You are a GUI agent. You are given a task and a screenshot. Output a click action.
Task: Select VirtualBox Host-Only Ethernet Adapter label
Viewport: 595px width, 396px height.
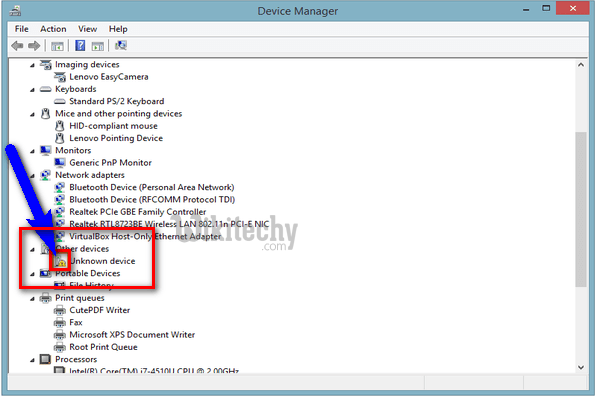(145, 236)
